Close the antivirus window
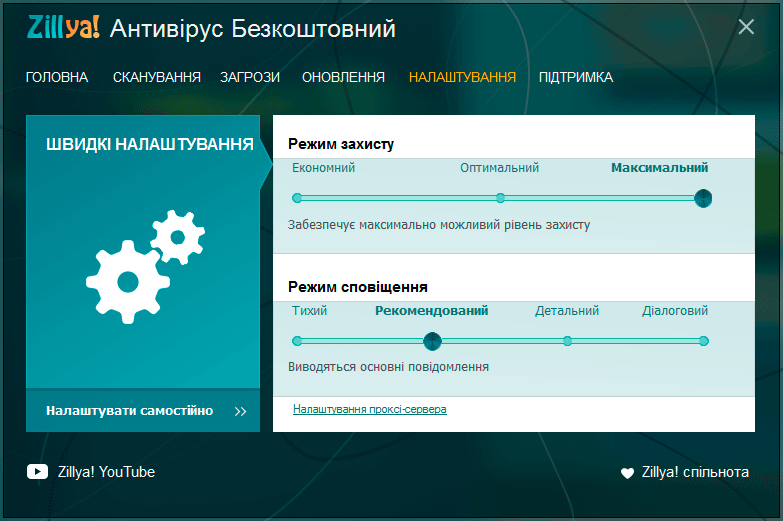Image resolution: width=783 pixels, height=521 pixels. click(746, 27)
